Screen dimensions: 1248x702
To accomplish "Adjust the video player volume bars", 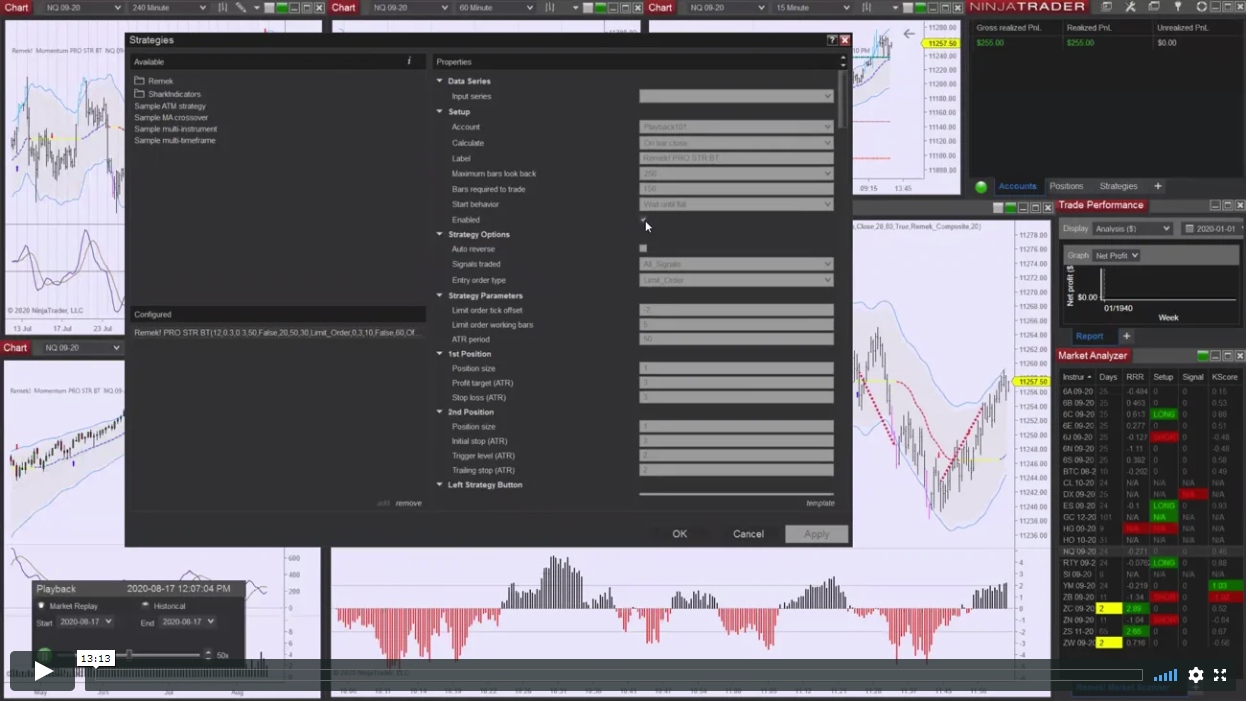I will click(x=1166, y=676).
